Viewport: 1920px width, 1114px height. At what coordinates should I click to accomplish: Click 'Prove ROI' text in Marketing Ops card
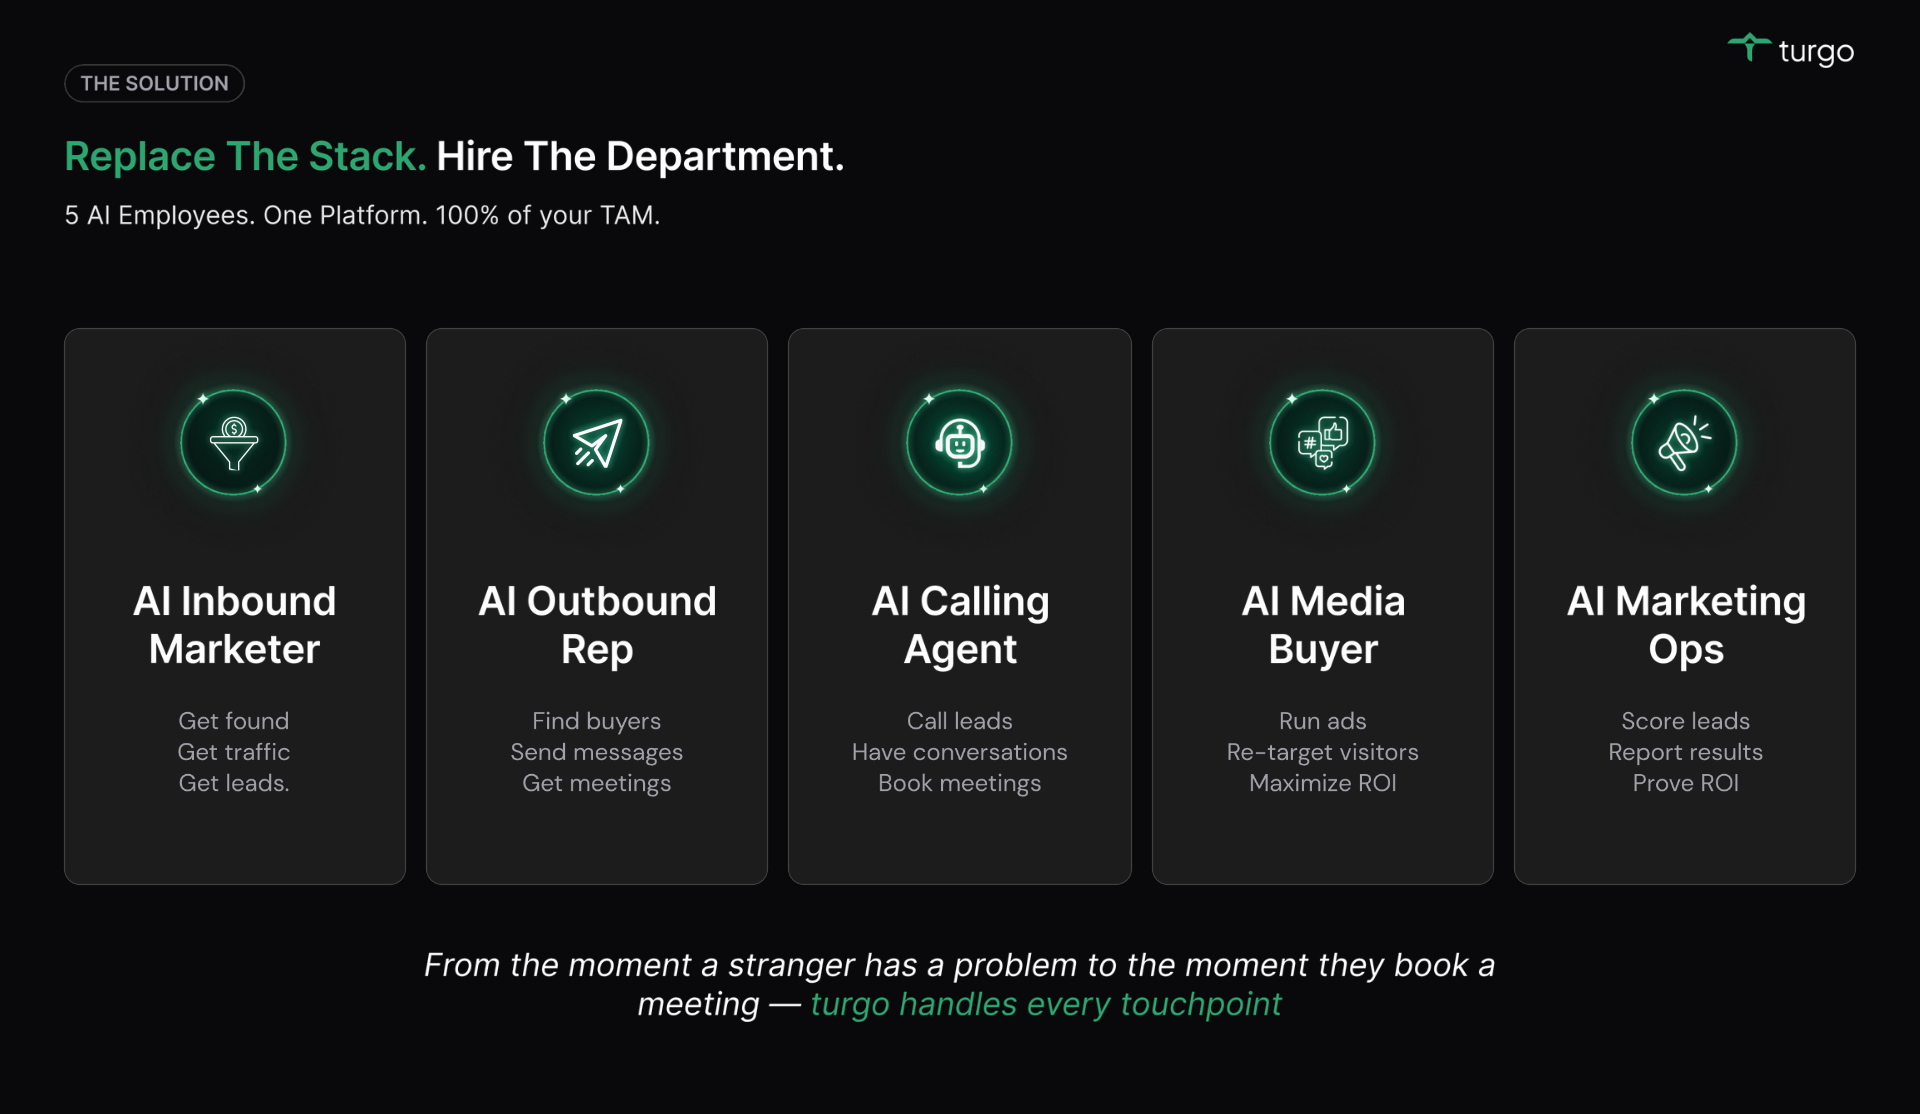click(x=1685, y=783)
